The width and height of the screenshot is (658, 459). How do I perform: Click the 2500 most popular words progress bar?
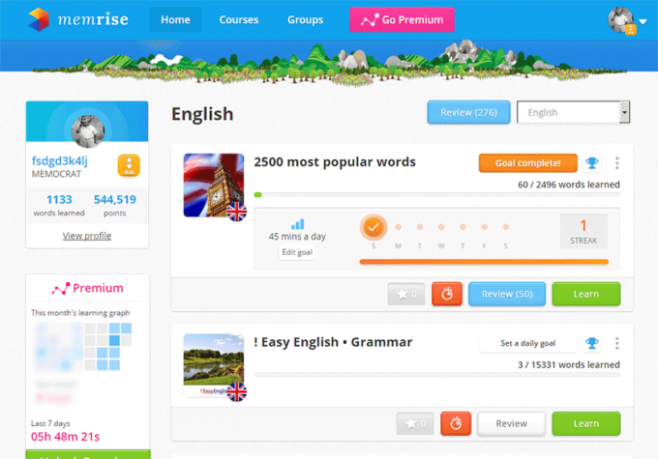(436, 195)
